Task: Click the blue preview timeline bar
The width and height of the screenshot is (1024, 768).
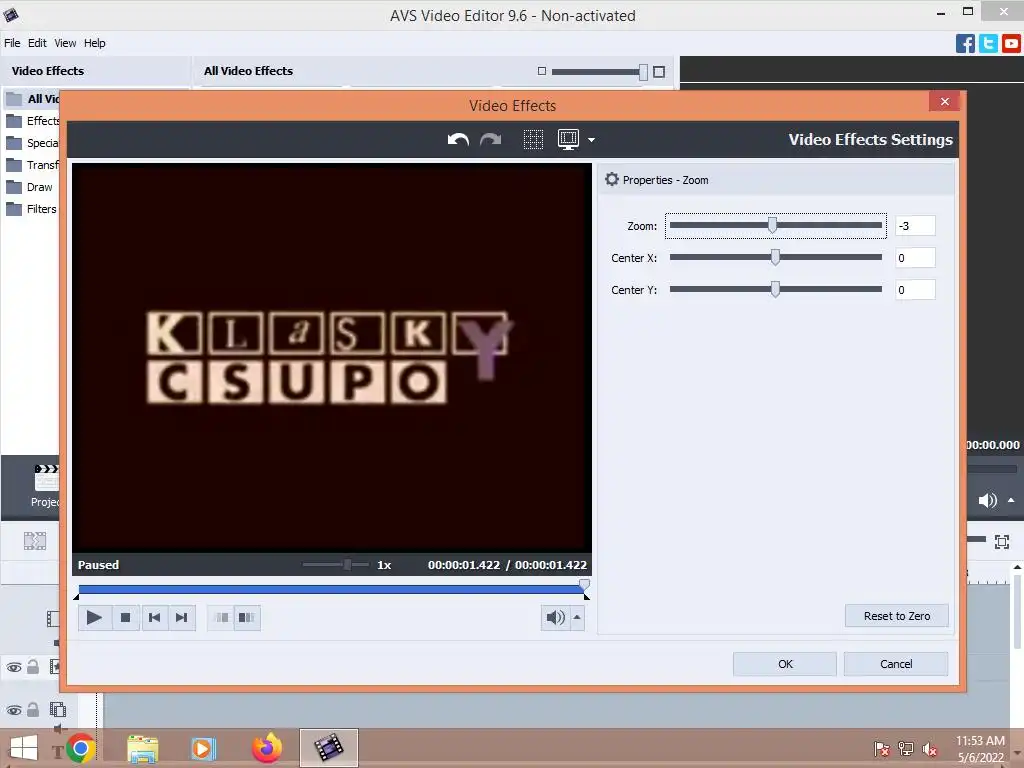Action: click(330, 589)
